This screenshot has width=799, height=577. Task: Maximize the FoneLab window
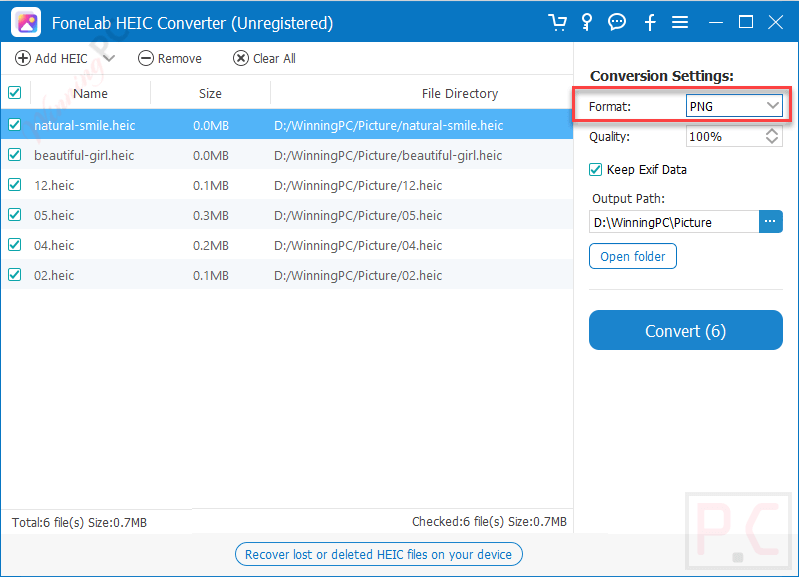[x=745, y=22]
